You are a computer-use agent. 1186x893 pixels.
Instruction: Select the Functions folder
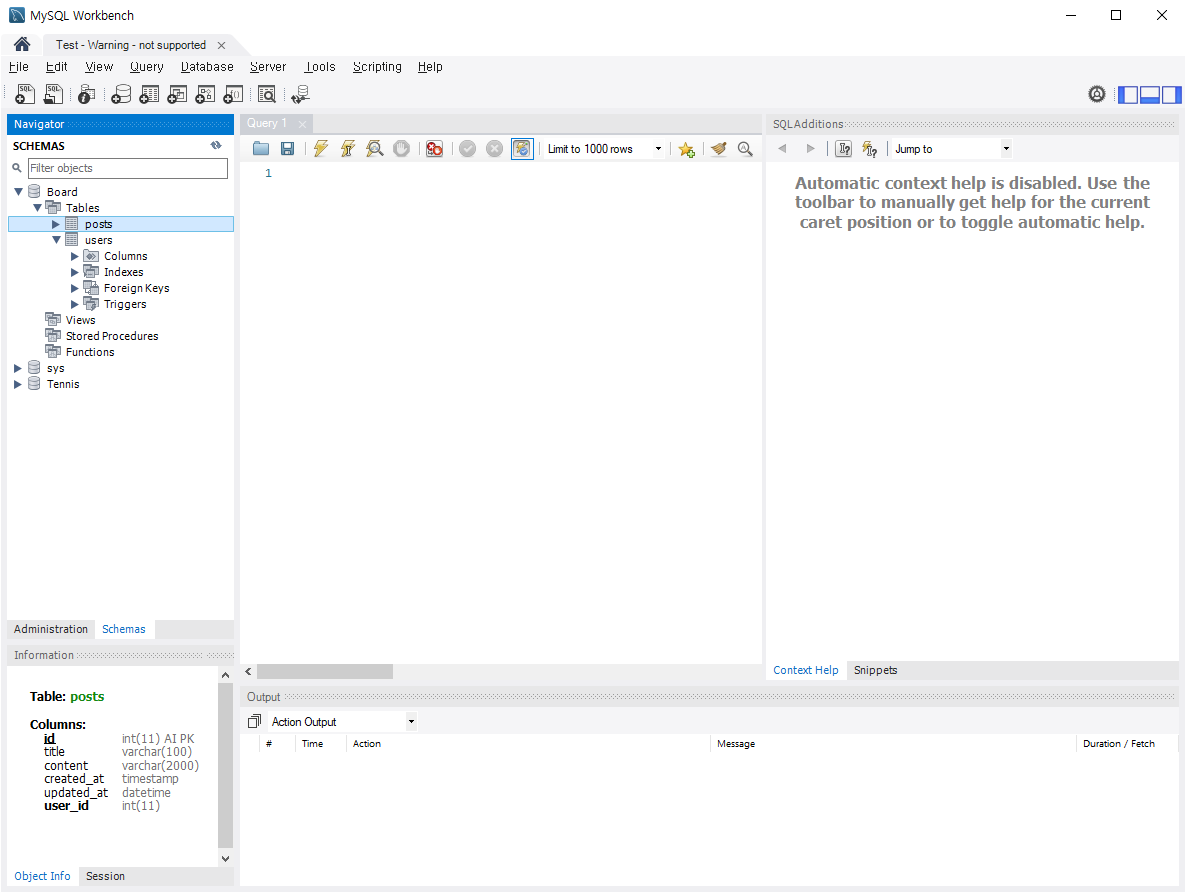click(x=90, y=352)
